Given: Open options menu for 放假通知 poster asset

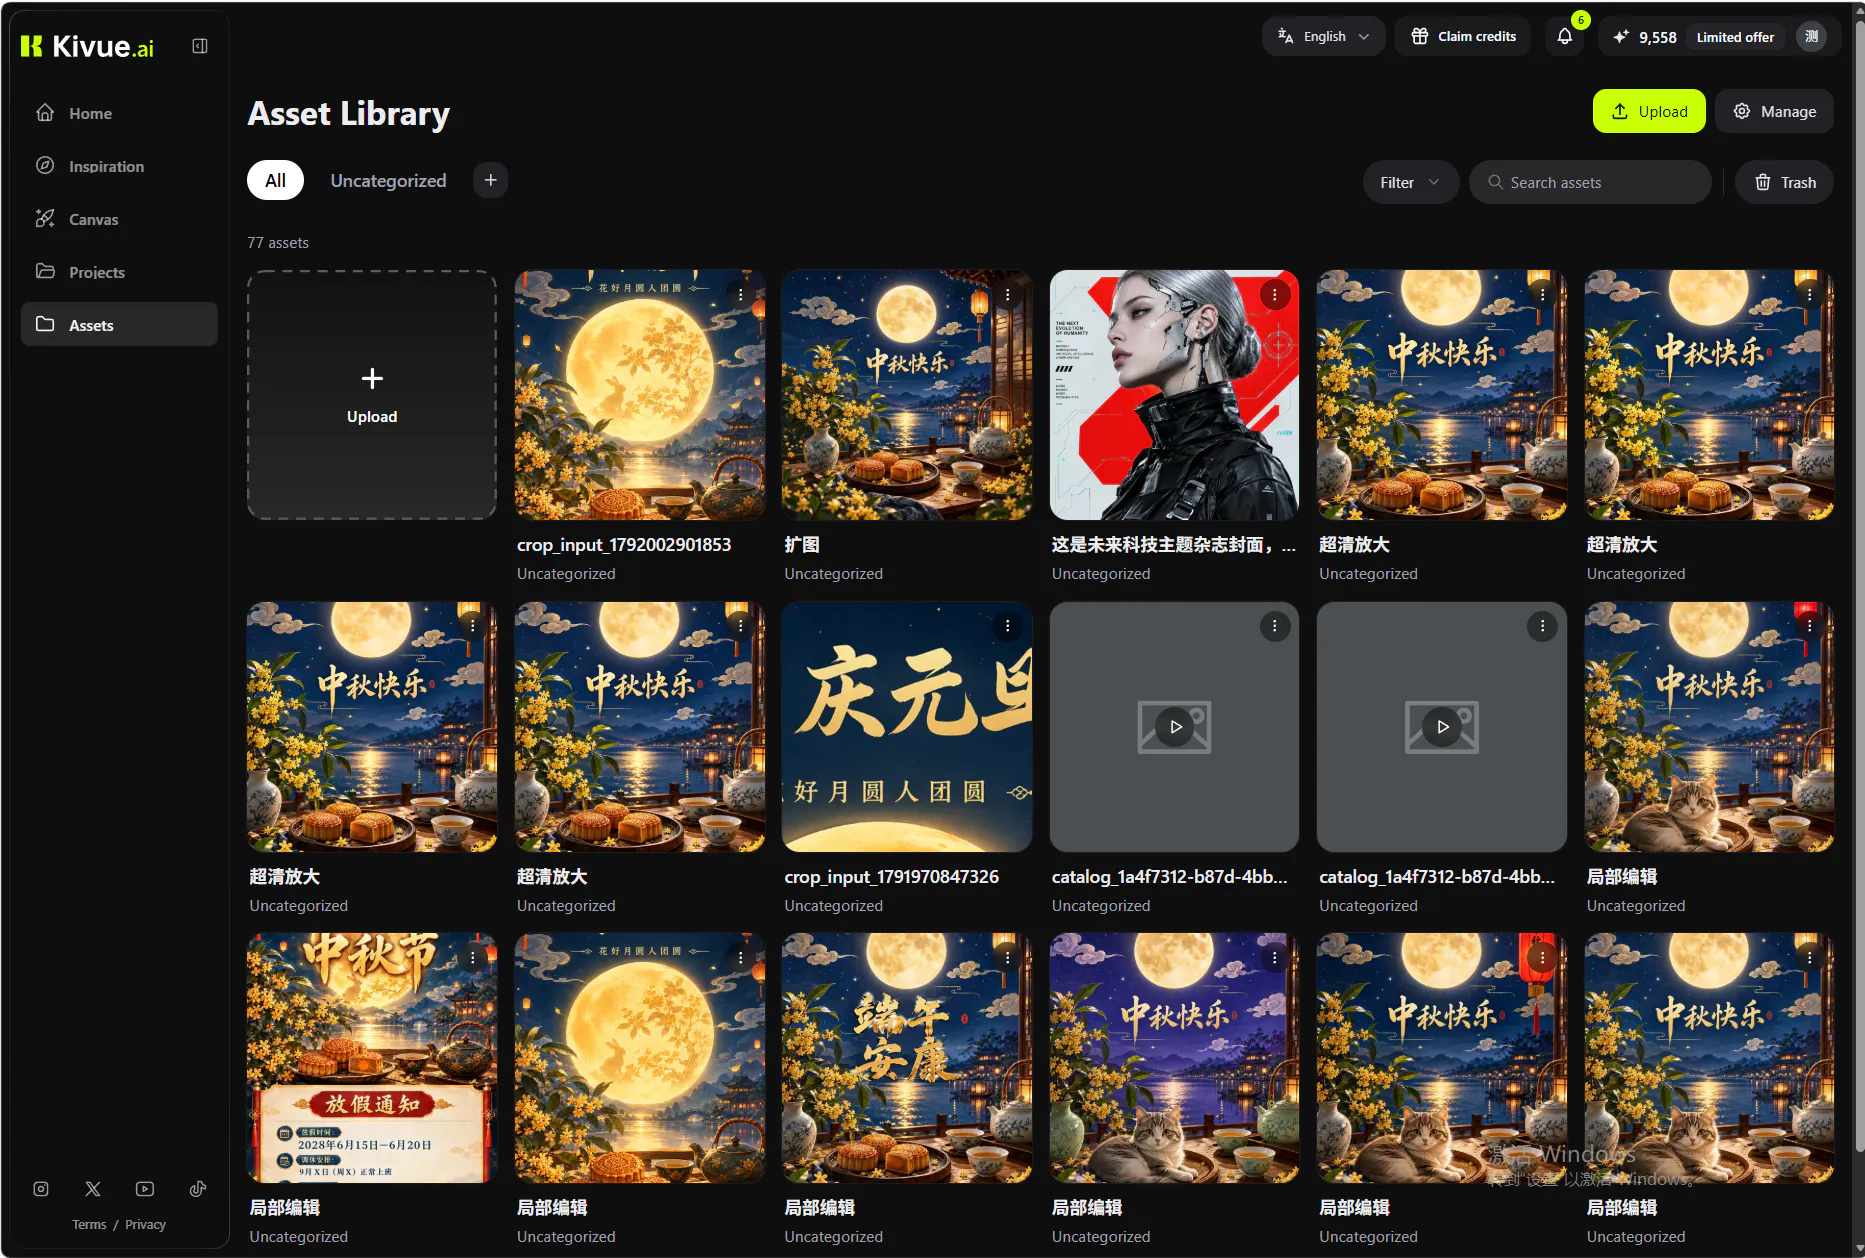Looking at the screenshot, I should click(472, 958).
